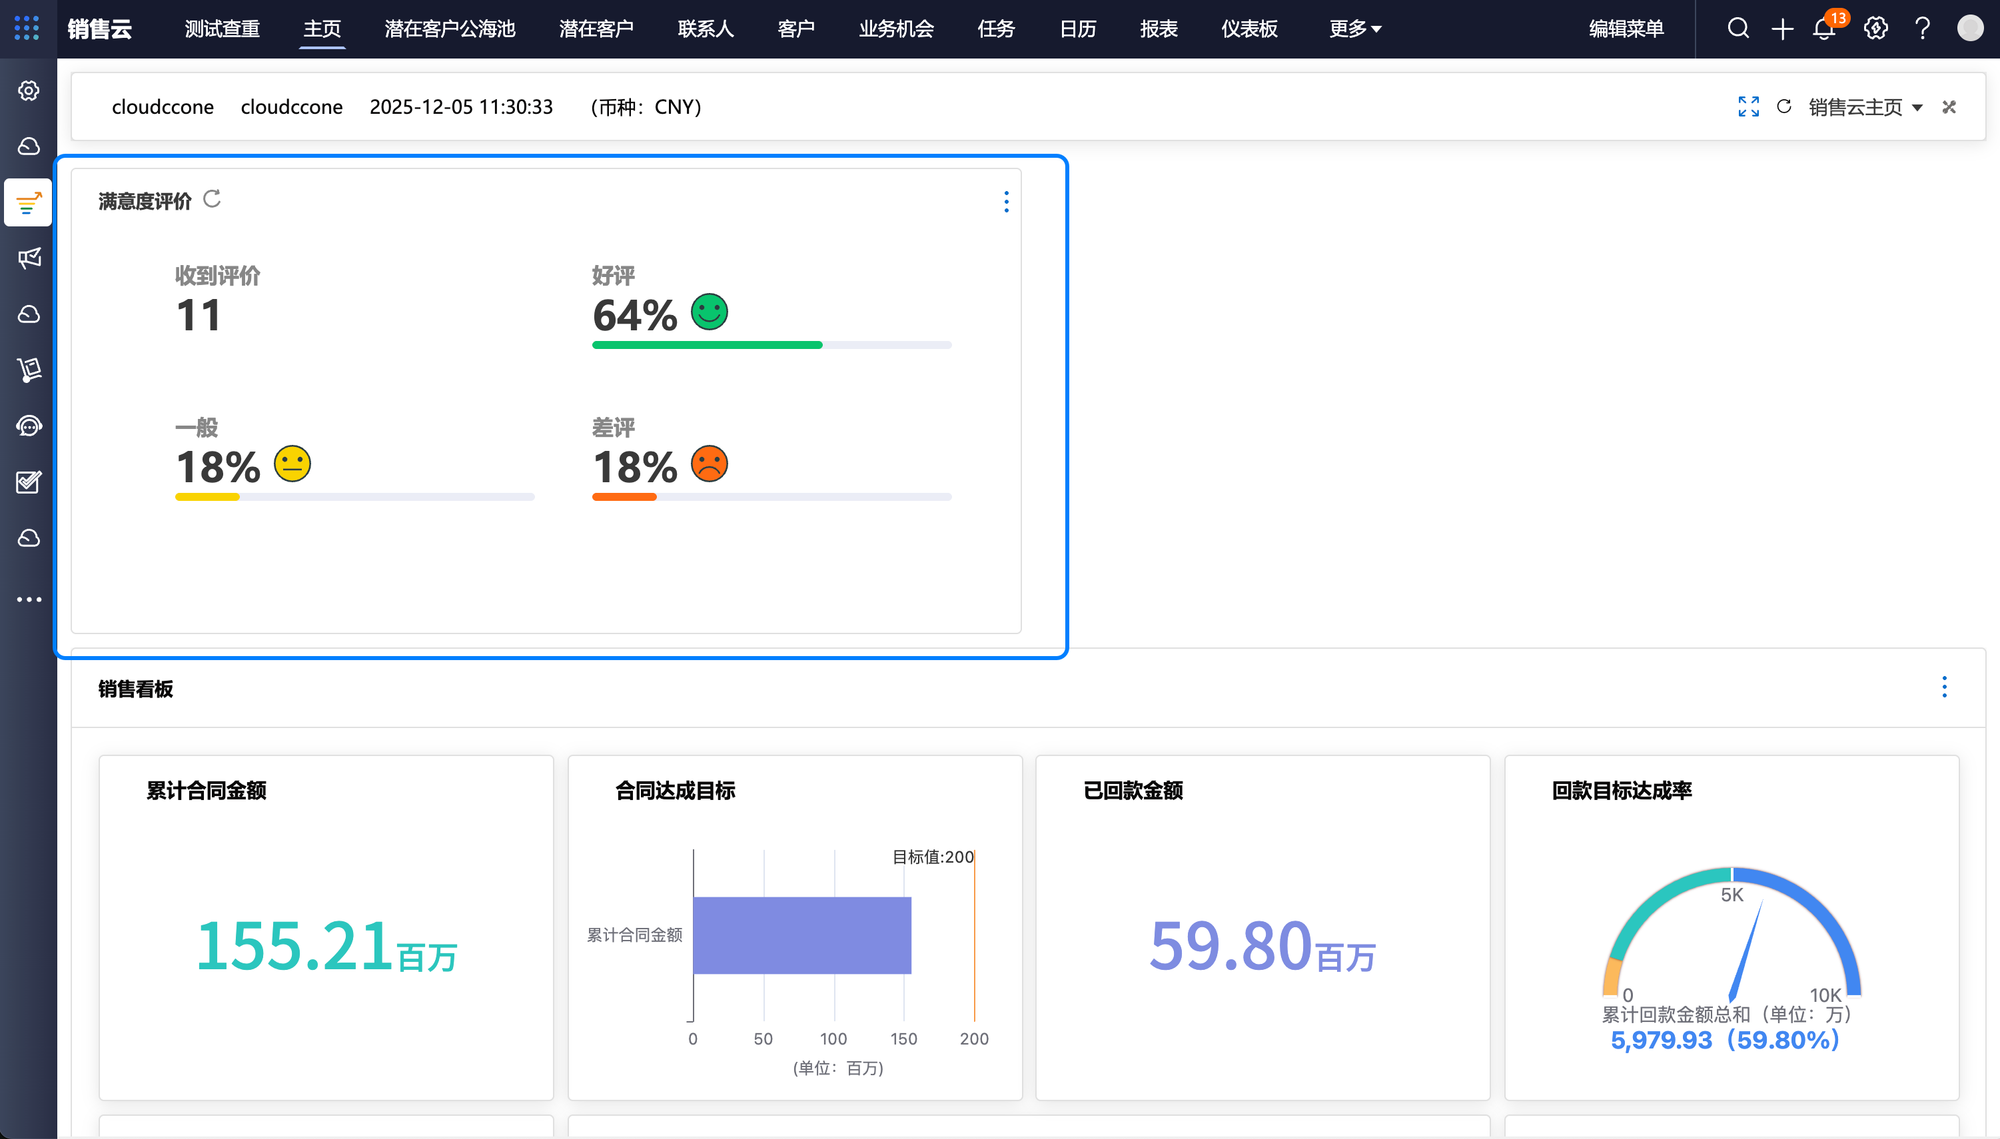Go to the 业务机会 tab
This screenshot has height=1139, width=2000.
896,29
